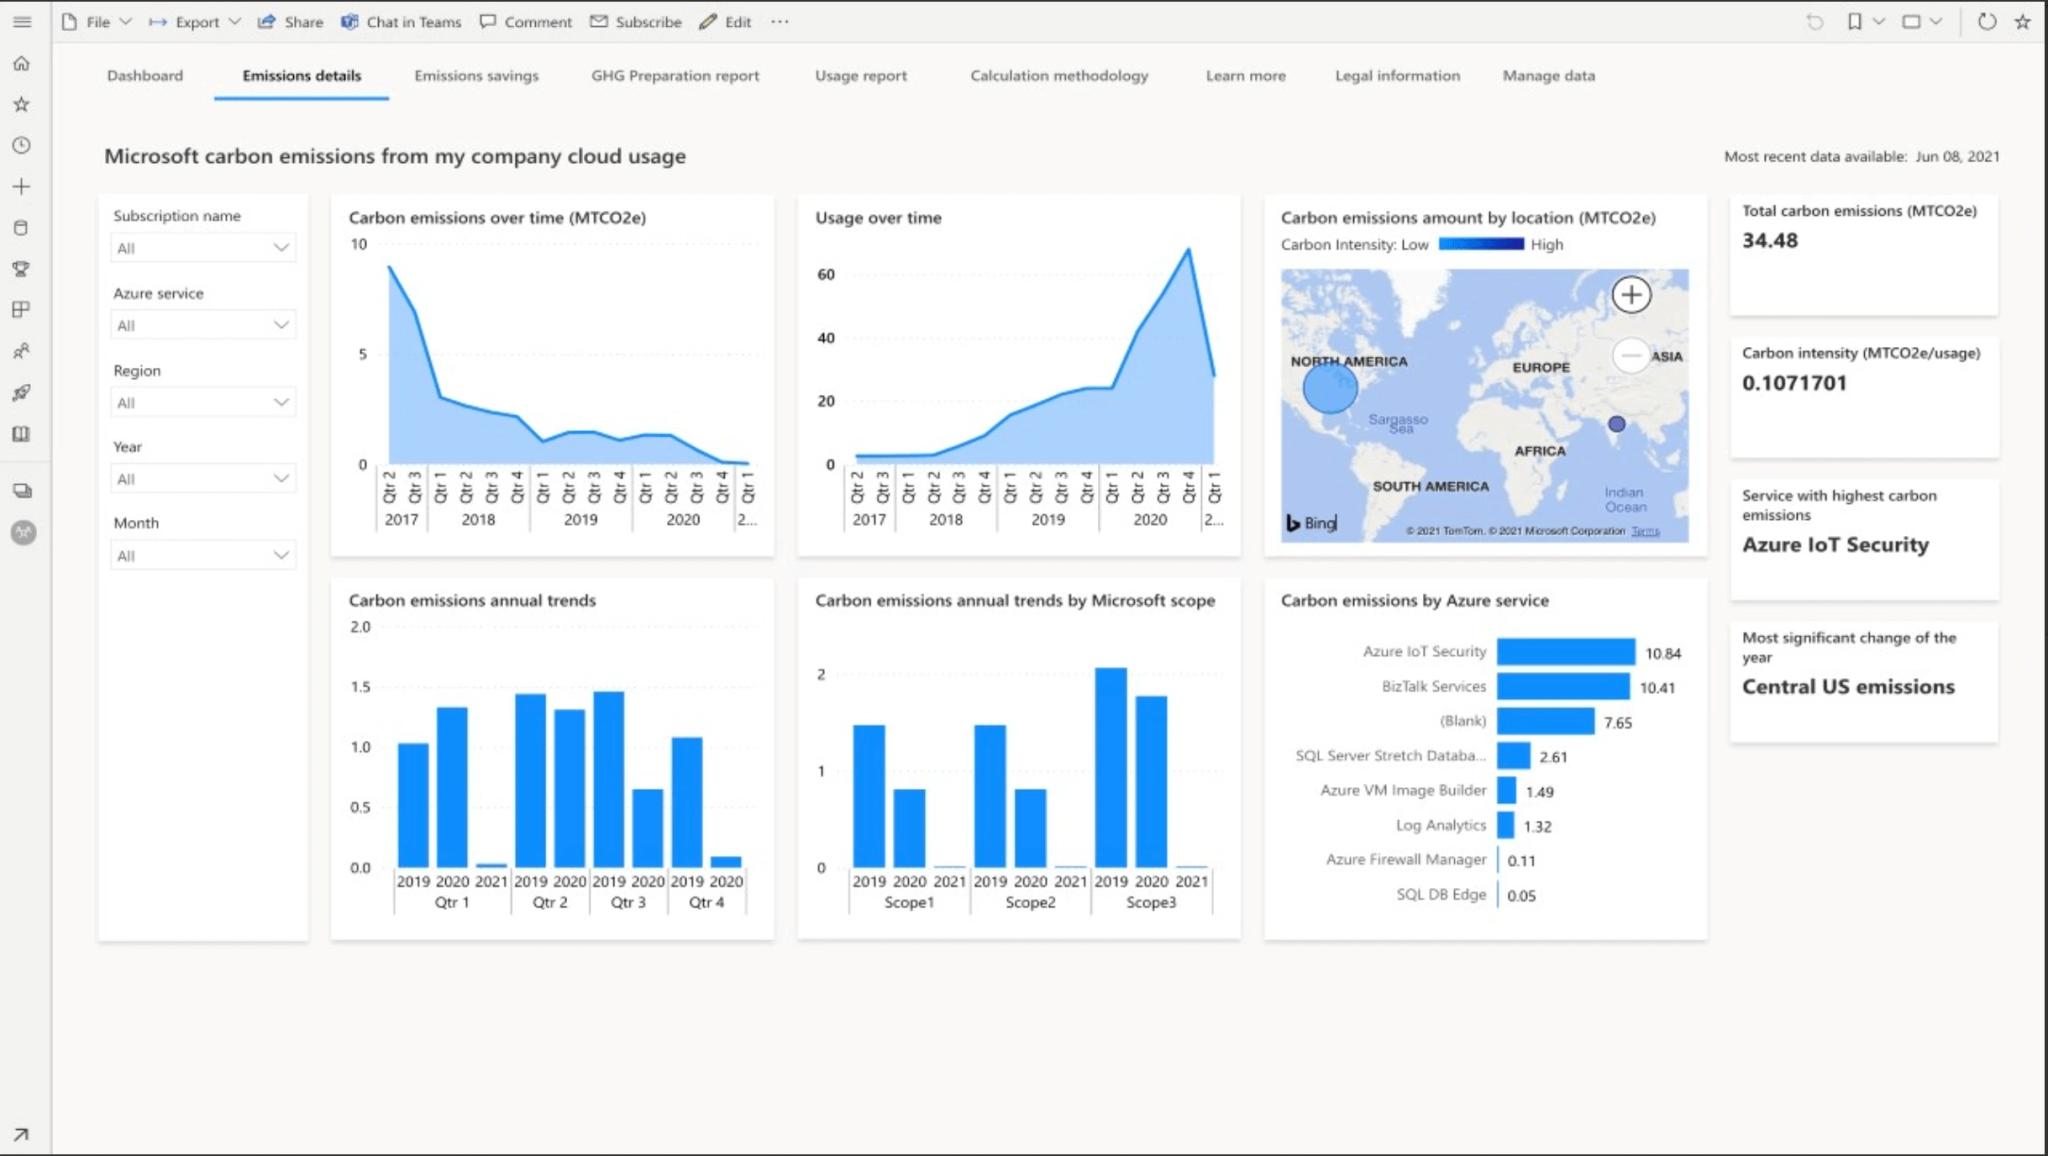This screenshot has width=2048, height=1156.
Task: Toggle the hamburger navigation menu
Action: [x=21, y=21]
